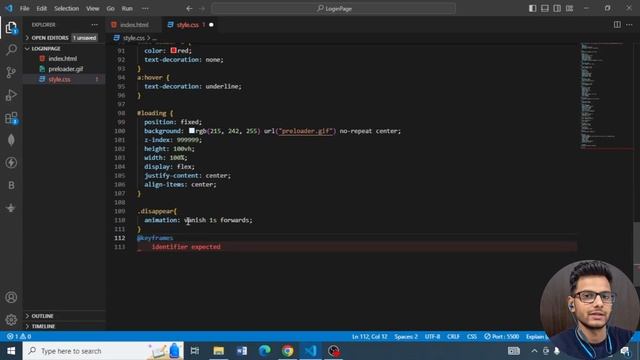The width and height of the screenshot is (640, 360).
Task: Click the UTF-8 encoding status item
Action: click(432, 337)
